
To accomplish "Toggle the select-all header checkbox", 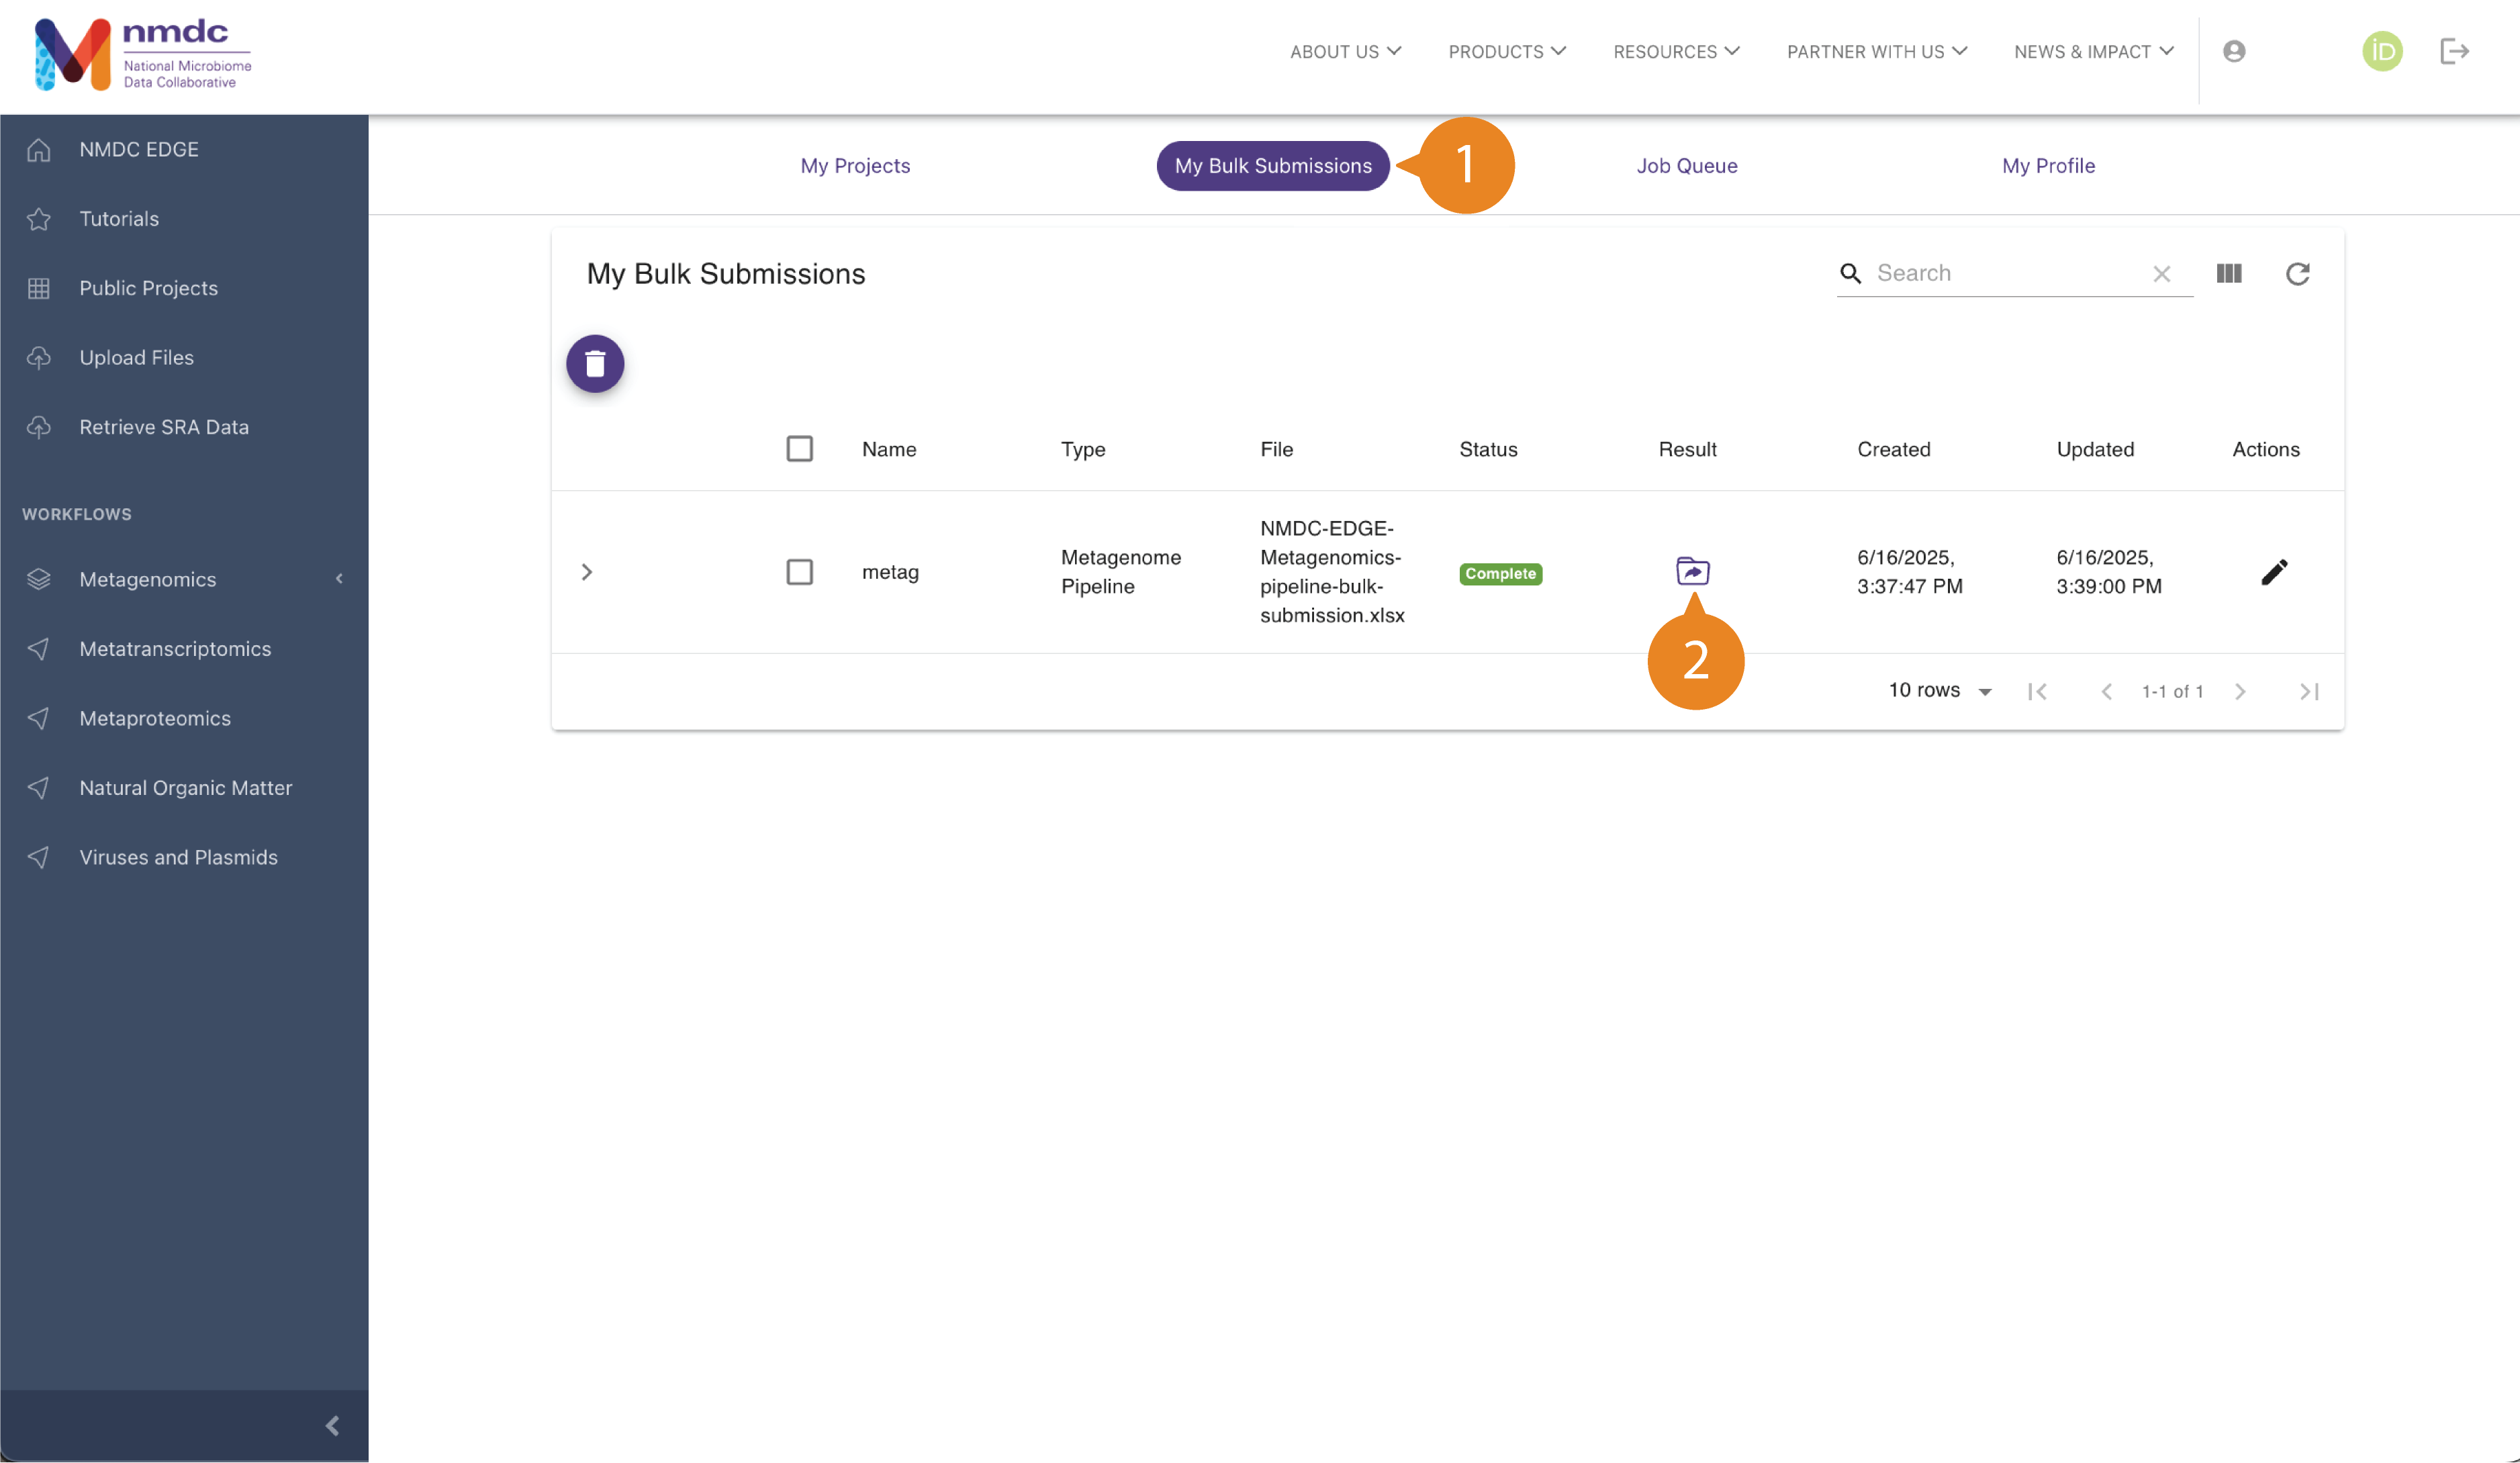I will point(799,449).
